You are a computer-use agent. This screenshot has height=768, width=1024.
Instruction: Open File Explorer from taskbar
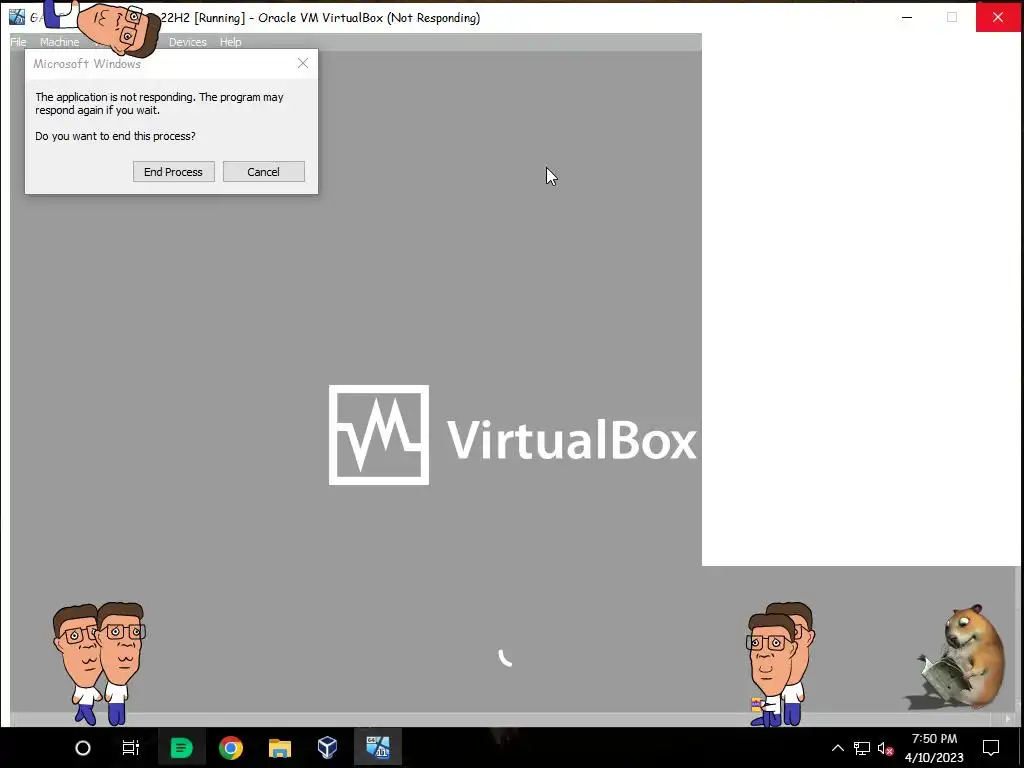point(280,748)
